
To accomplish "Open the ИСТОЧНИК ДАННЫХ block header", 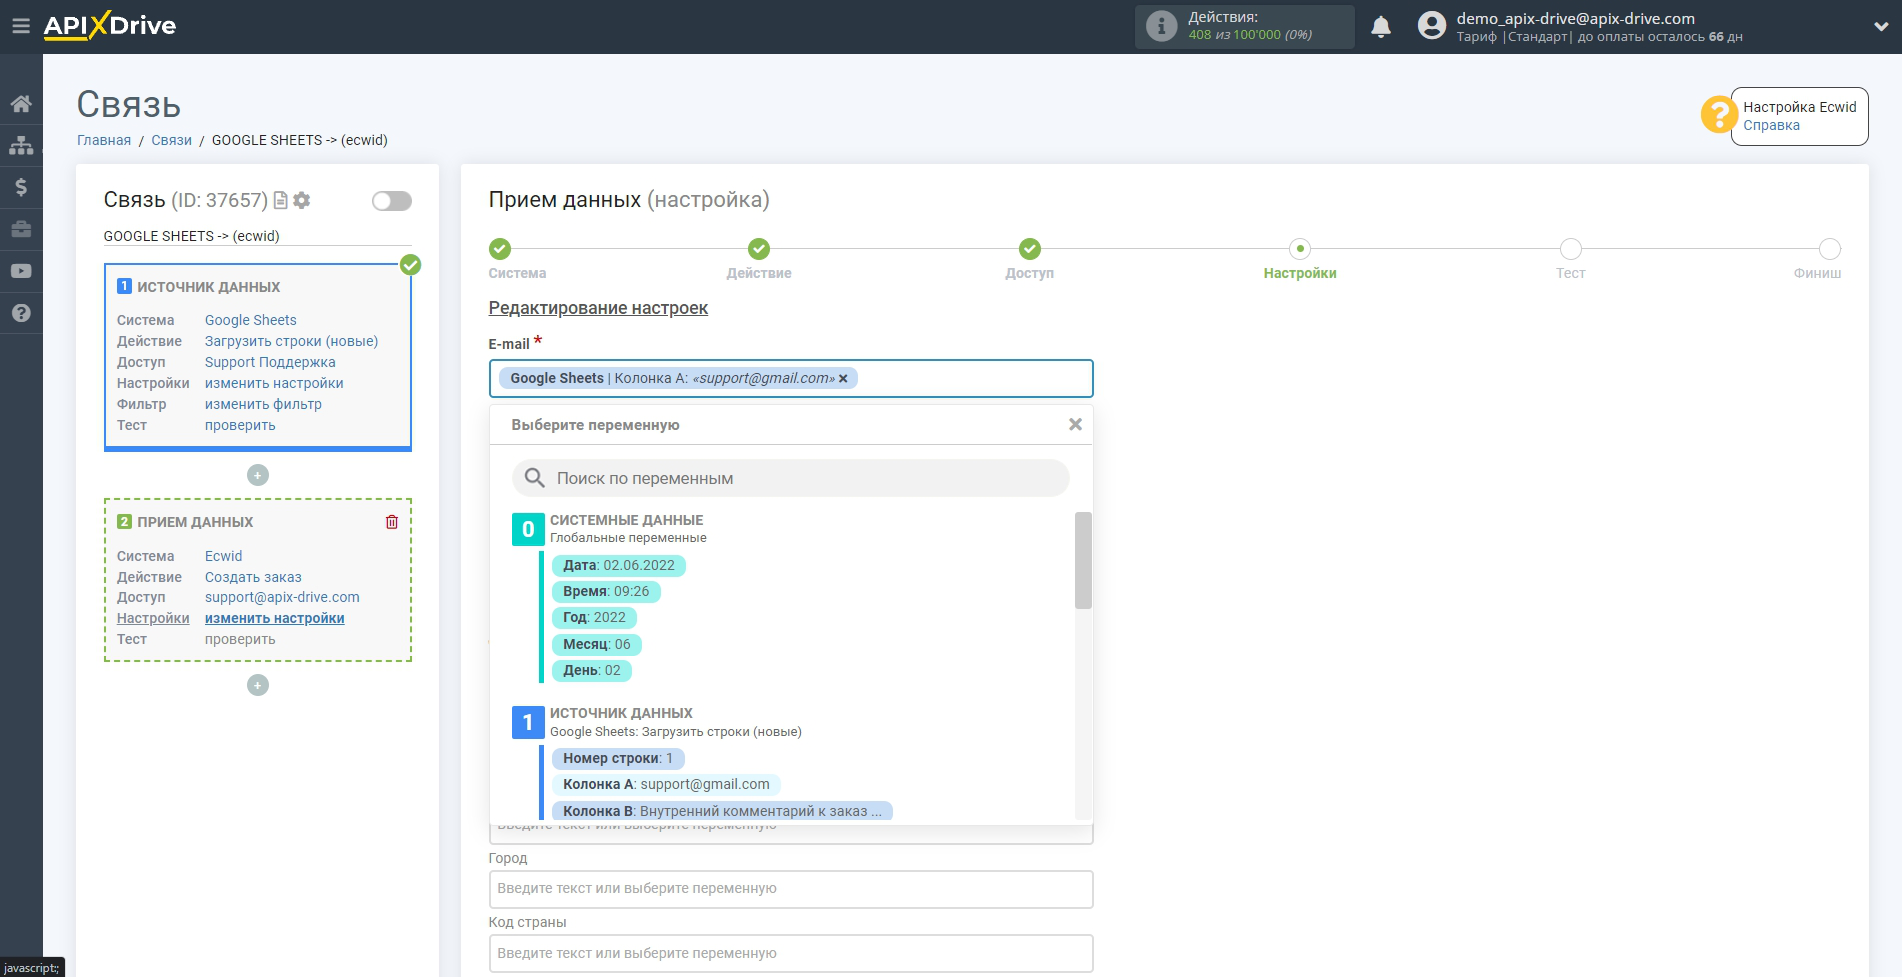I will (x=208, y=287).
